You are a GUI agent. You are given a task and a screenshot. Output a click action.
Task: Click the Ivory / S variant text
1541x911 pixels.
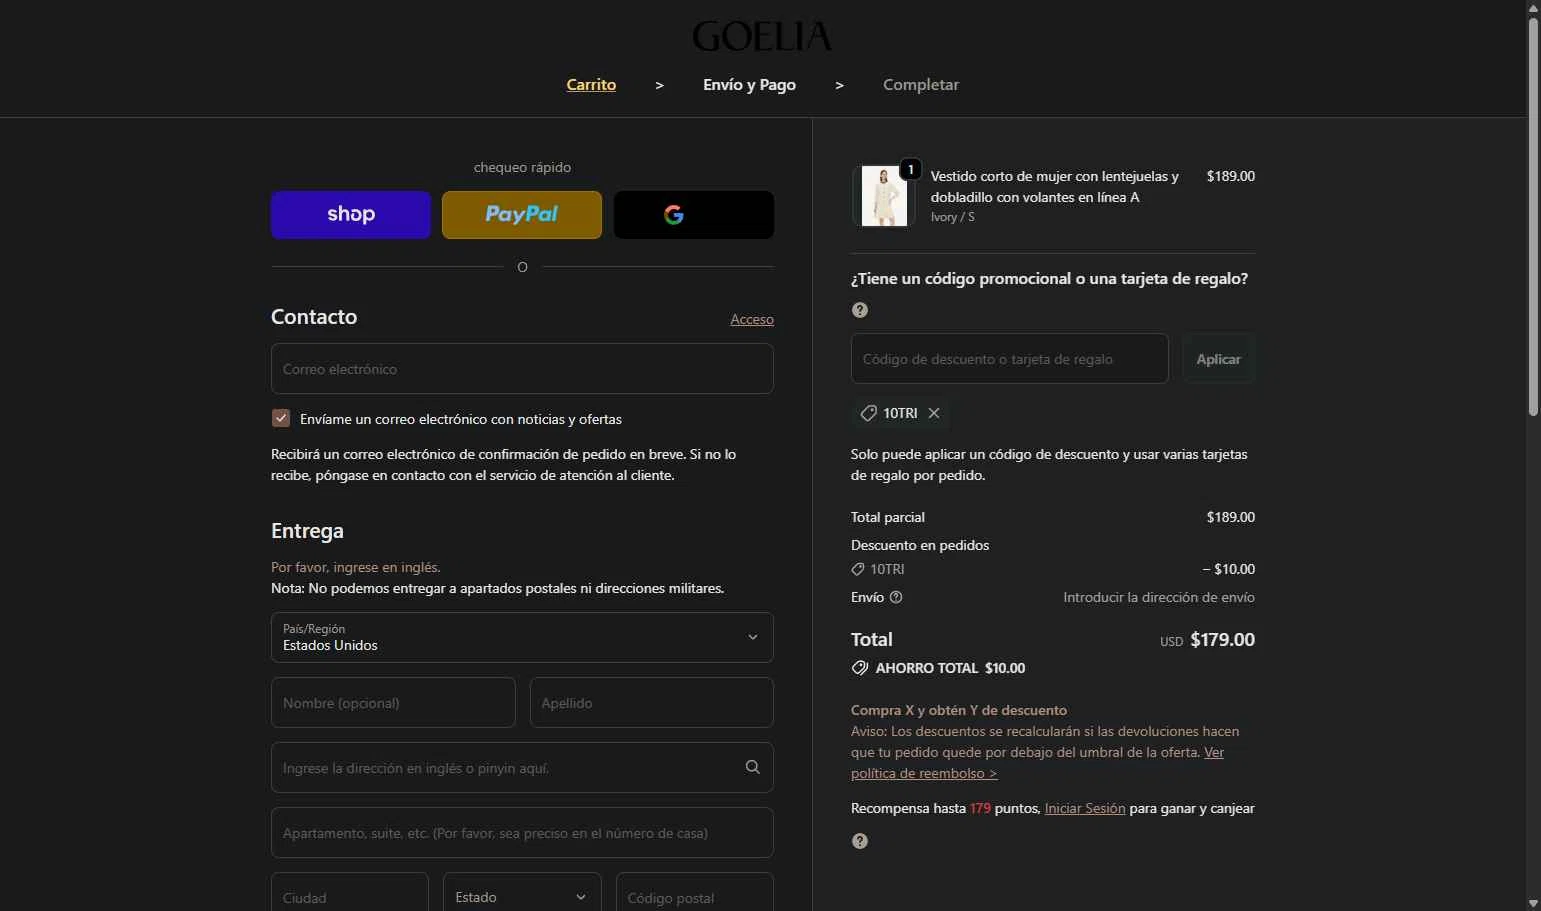point(952,217)
